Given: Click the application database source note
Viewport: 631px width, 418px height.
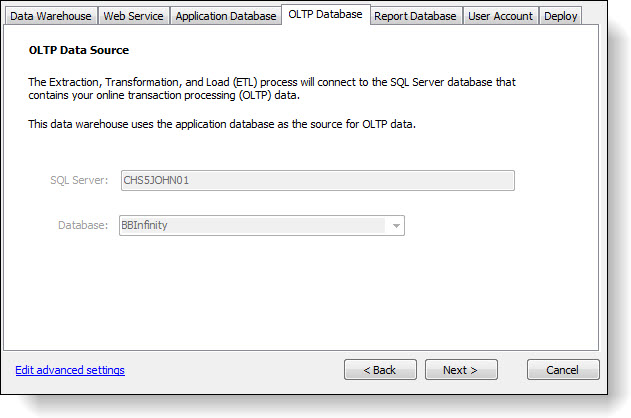Looking at the screenshot, I should point(221,124).
